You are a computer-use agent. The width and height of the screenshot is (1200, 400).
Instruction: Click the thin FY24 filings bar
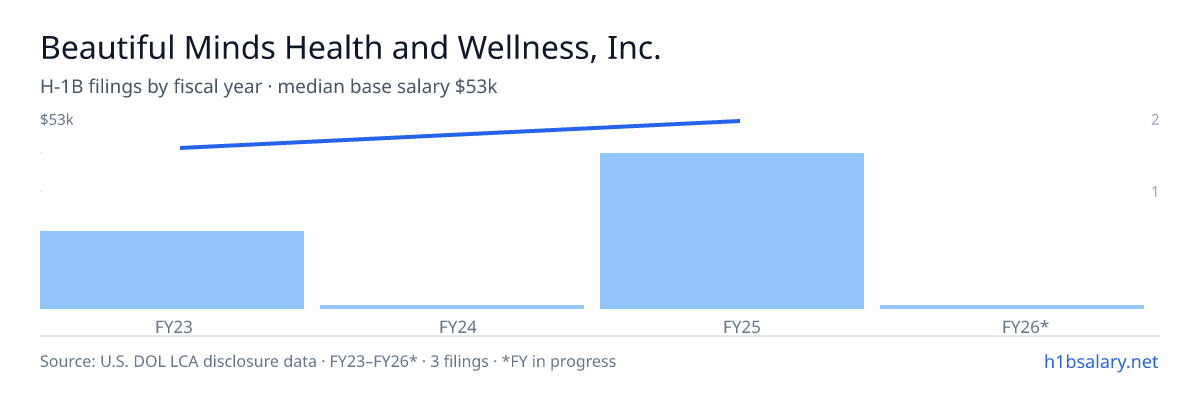click(x=452, y=307)
